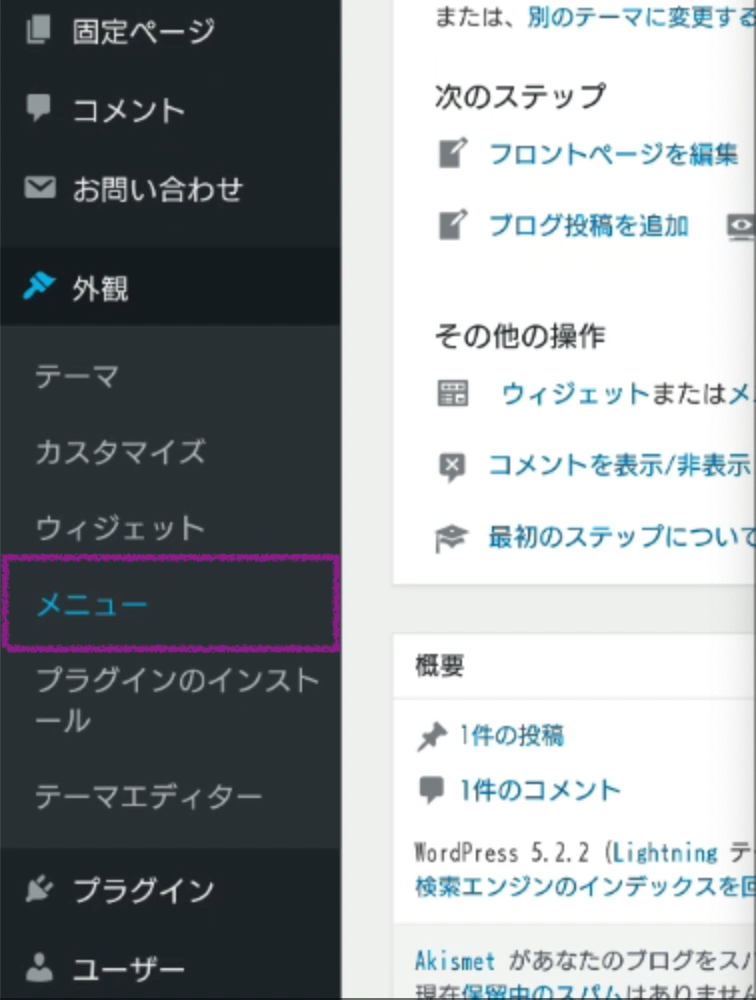Expand the 外観 sidebar section

point(100,289)
